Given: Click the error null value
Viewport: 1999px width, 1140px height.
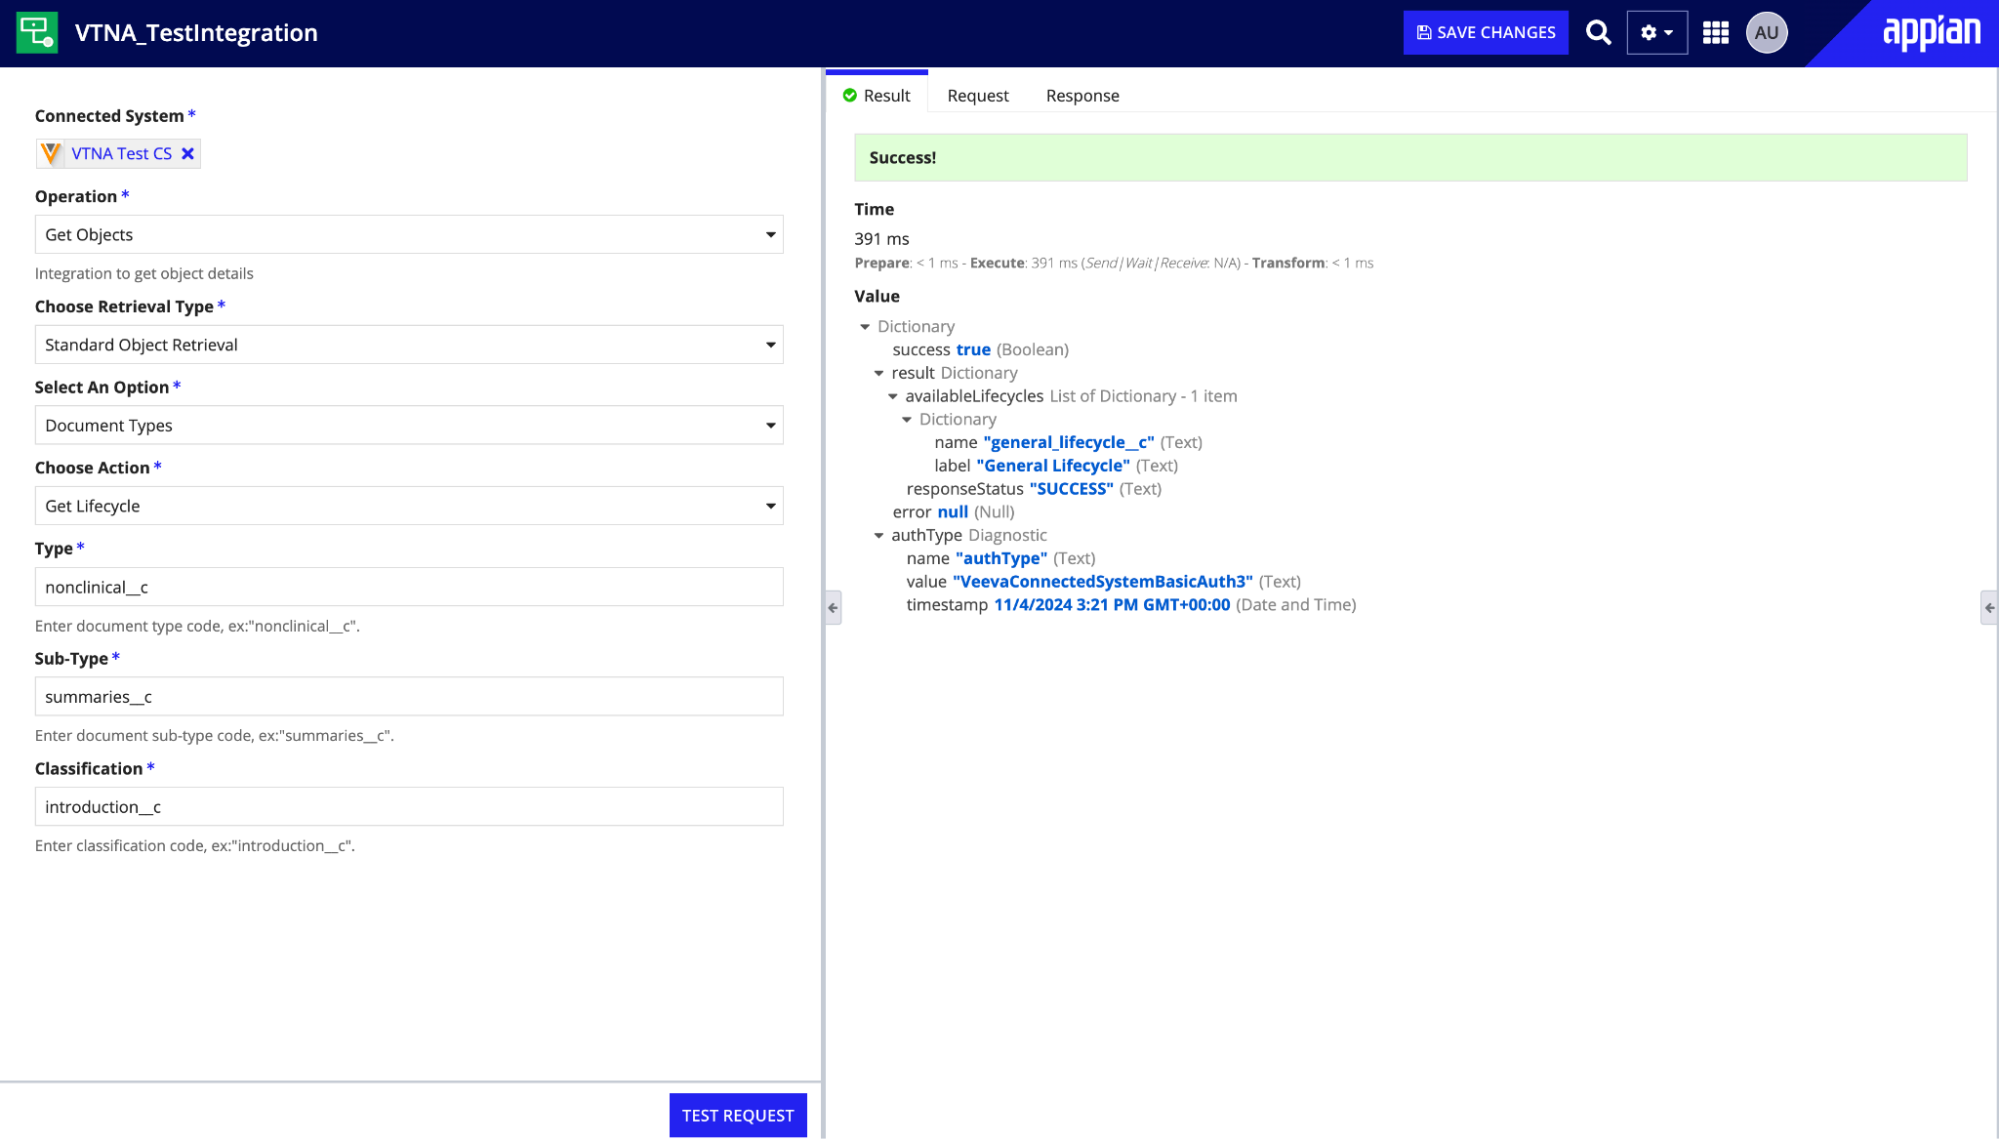Looking at the screenshot, I should pos(952,512).
